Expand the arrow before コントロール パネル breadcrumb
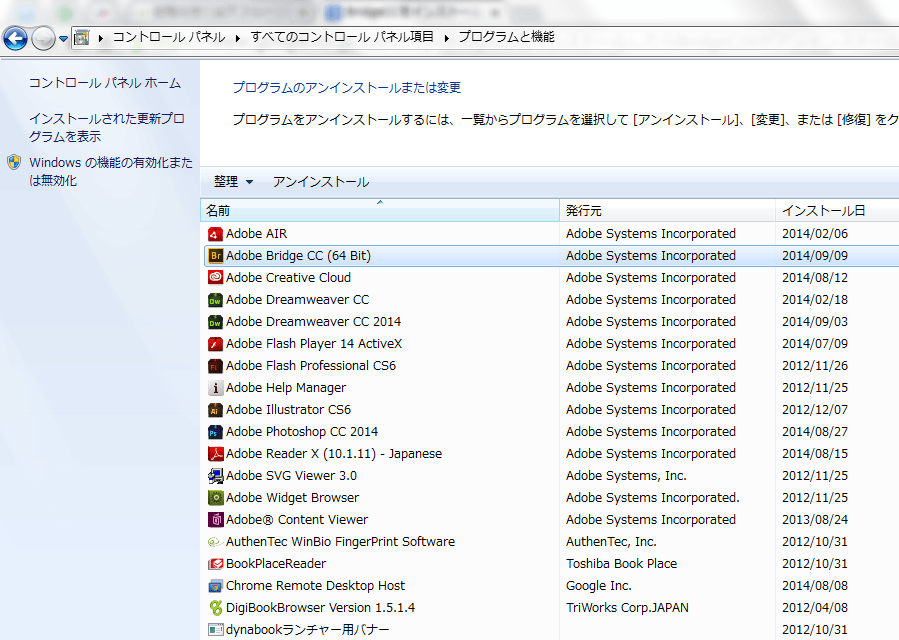Screen dimensions: 899x640 100,38
